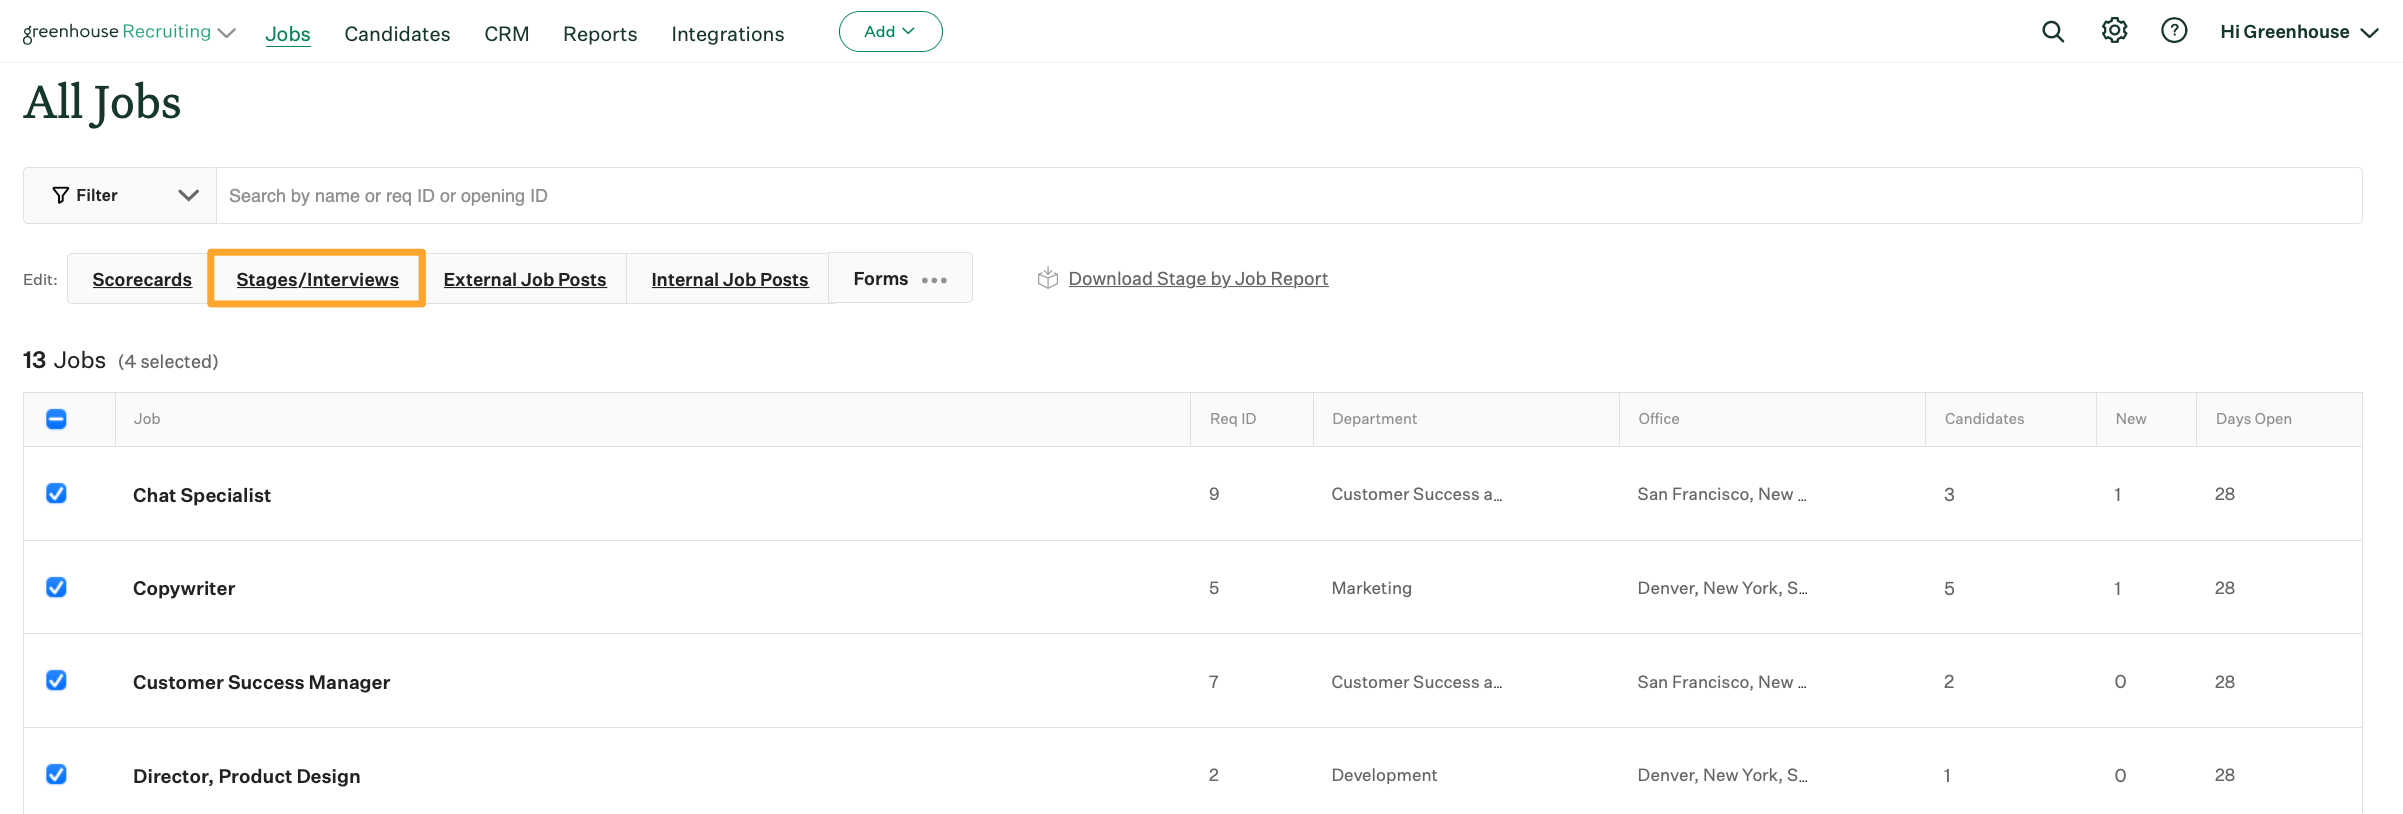Click the Scorecards edit button
This screenshot has height=814, width=2403.
[x=142, y=279]
